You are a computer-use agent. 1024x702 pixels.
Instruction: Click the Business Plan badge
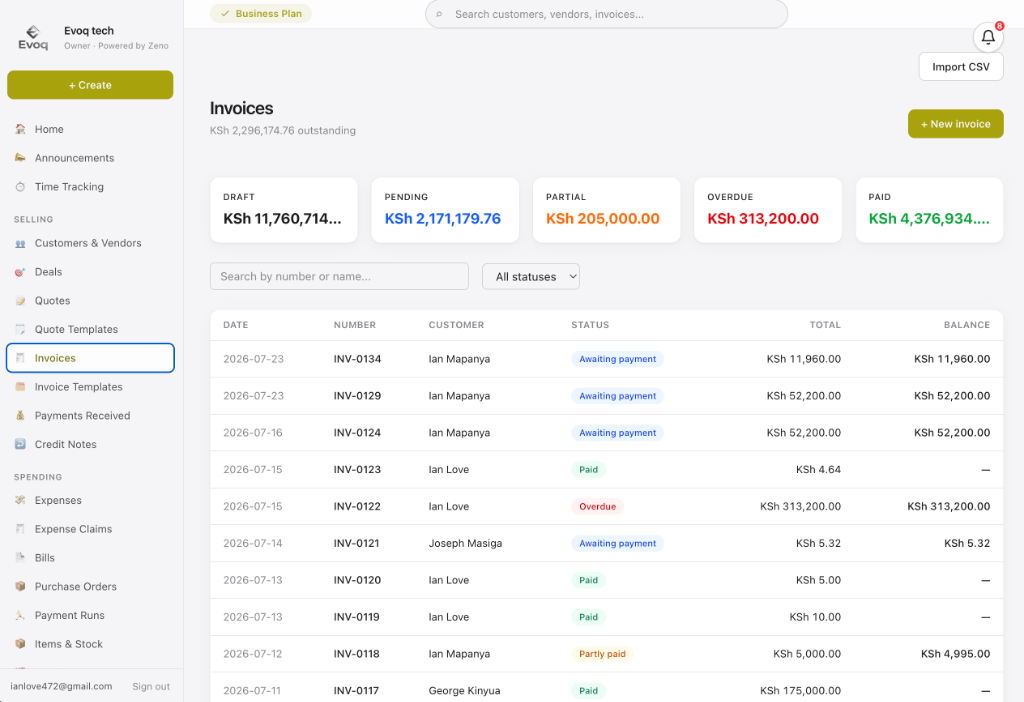(x=261, y=14)
